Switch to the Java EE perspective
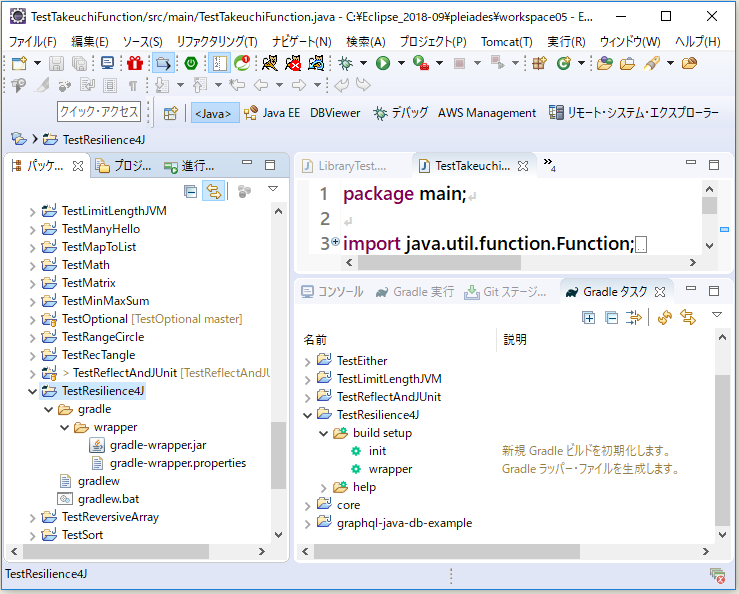739x594 pixels. click(271, 113)
